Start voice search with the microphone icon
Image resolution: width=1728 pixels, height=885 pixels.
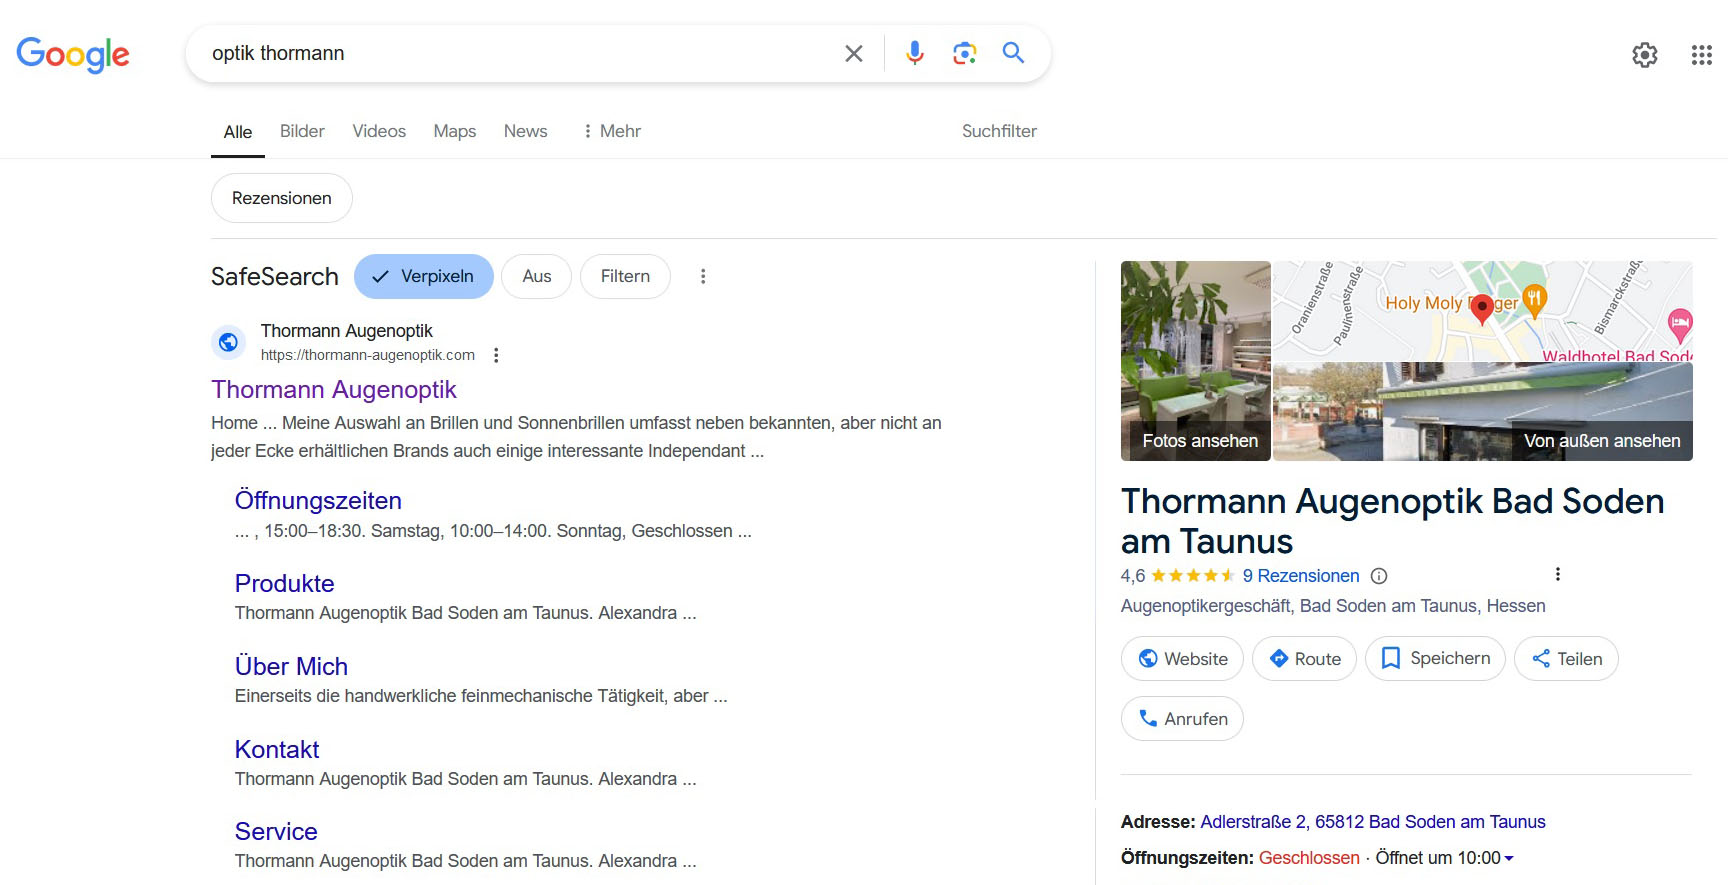coord(914,53)
